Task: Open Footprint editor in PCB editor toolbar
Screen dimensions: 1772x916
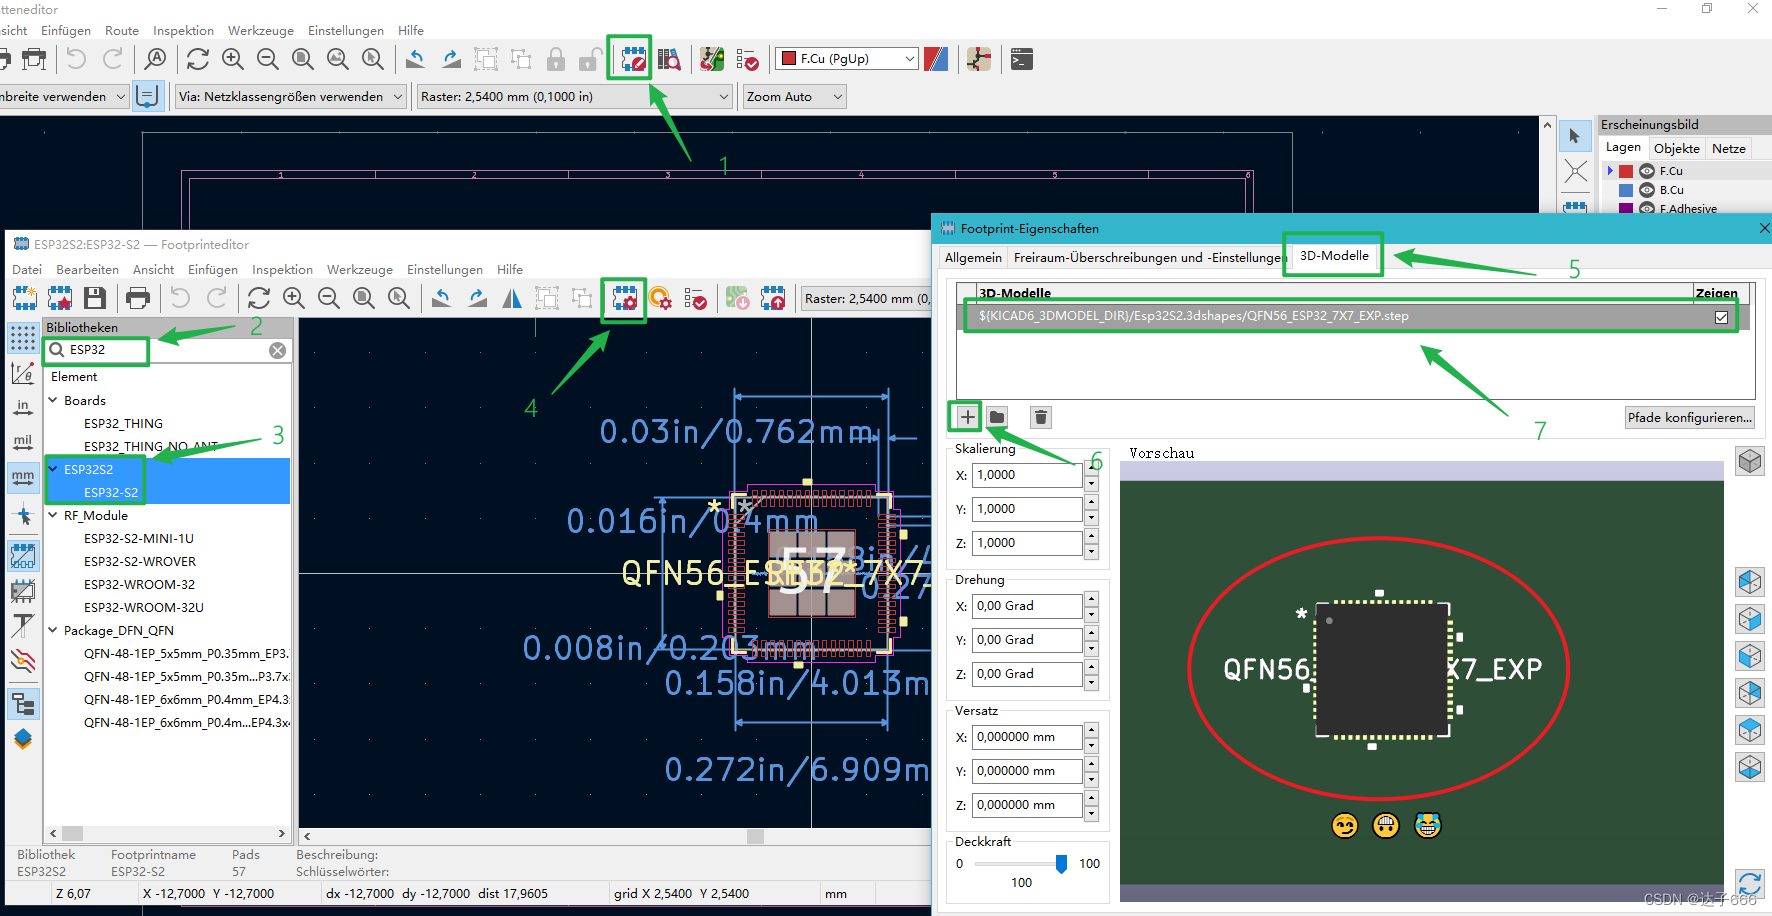Action: point(633,59)
